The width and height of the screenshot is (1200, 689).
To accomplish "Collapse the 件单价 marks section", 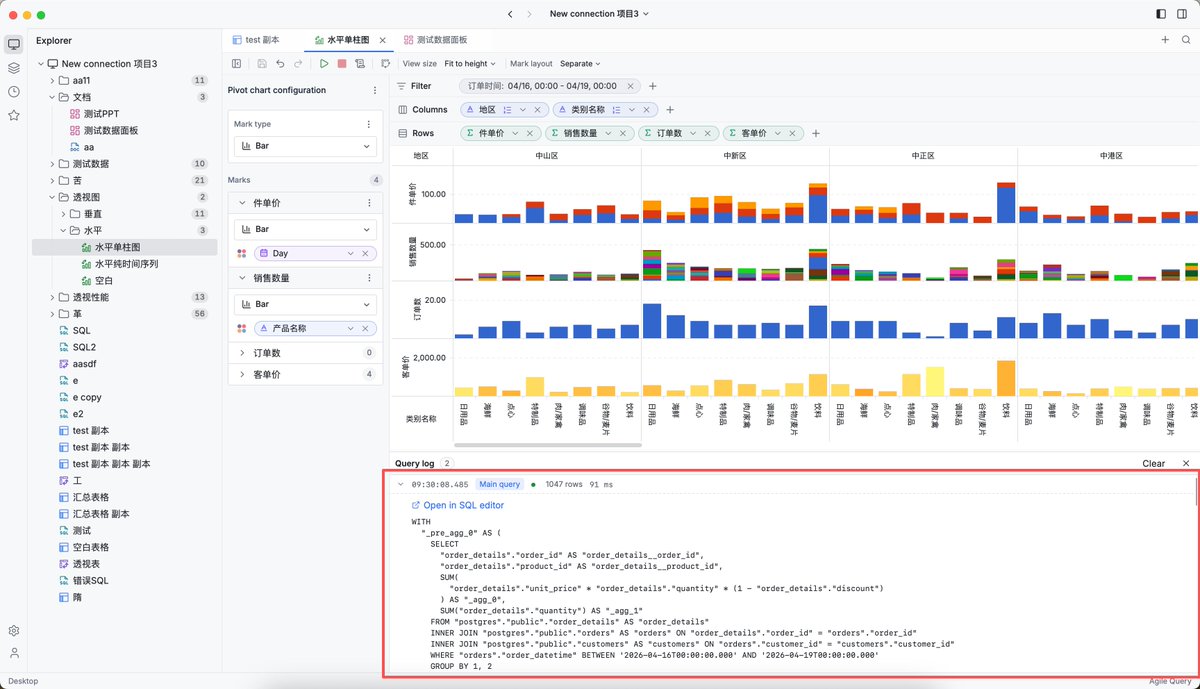I will pyautogui.click(x=242, y=203).
